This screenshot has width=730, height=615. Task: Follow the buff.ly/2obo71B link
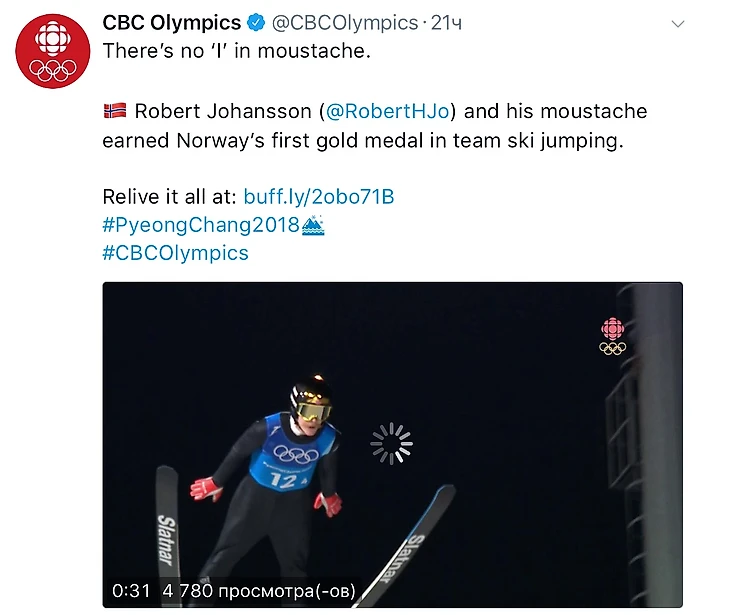[x=318, y=197]
